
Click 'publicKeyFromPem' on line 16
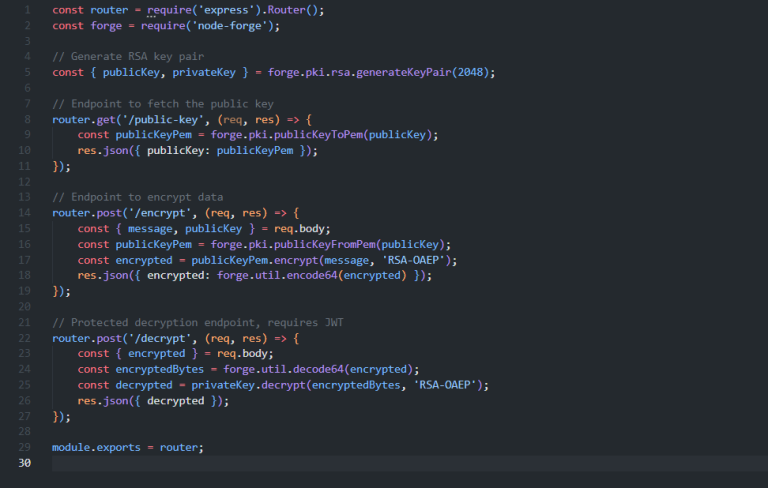[325, 244]
